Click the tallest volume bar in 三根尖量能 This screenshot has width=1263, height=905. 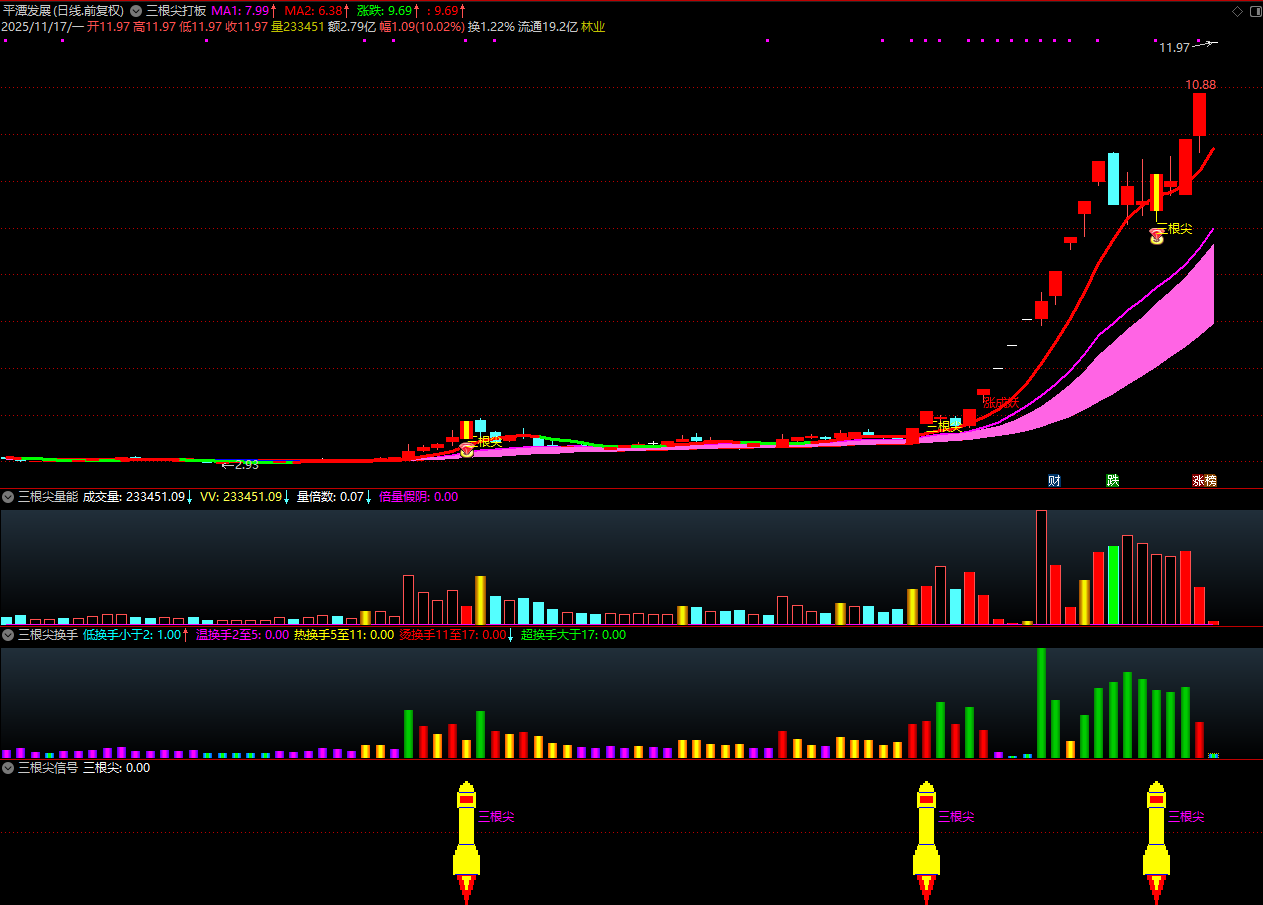click(x=1041, y=566)
